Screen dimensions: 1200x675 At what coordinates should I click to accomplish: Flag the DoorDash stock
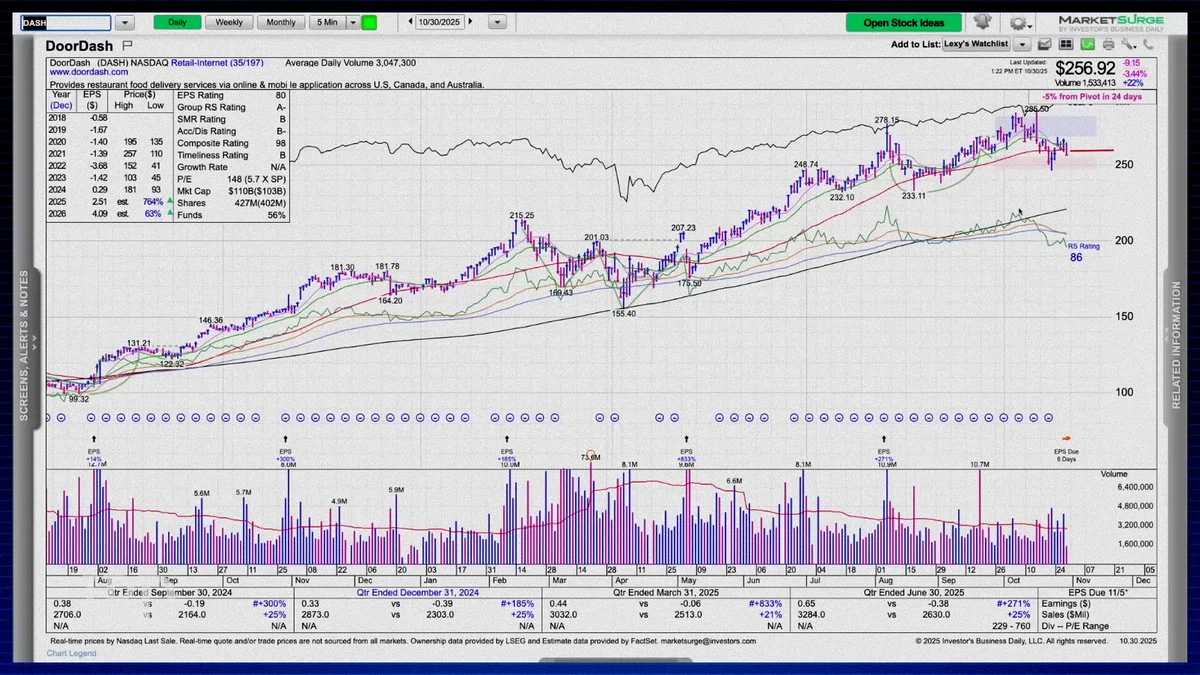(127, 46)
